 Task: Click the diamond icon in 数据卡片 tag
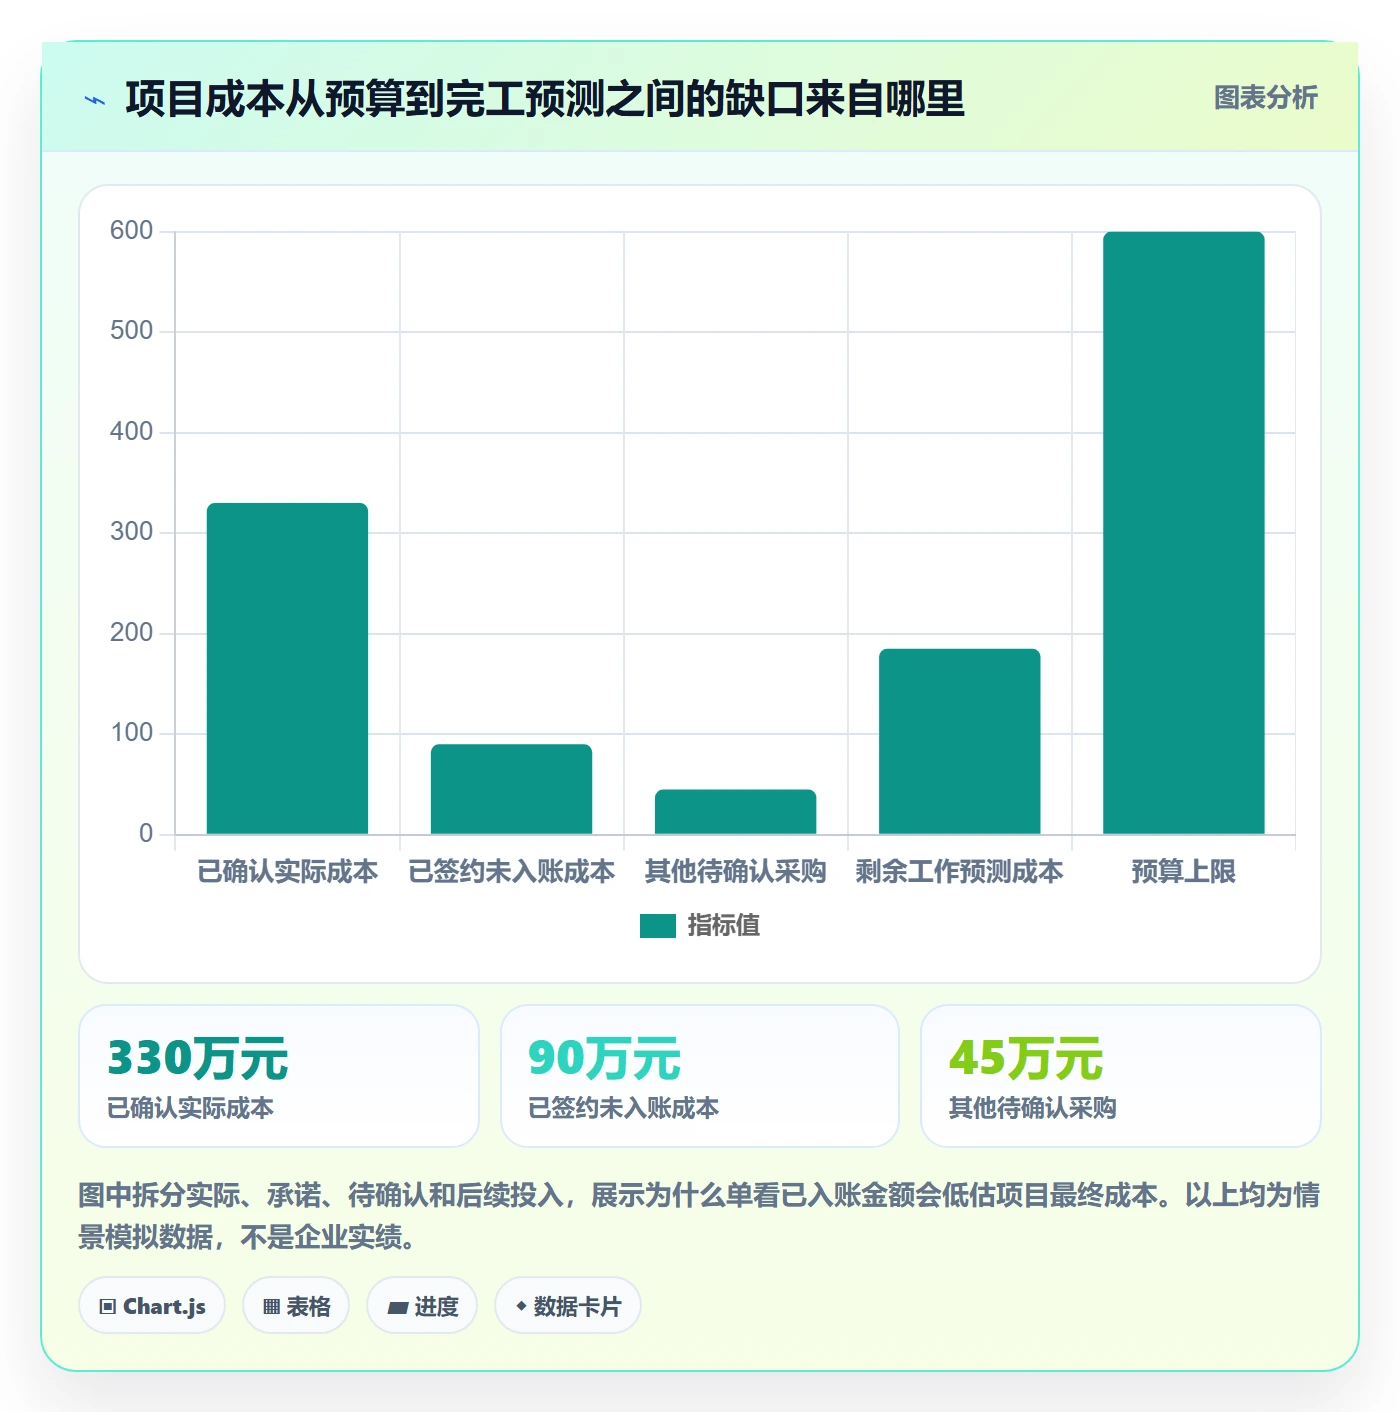click(x=521, y=1306)
